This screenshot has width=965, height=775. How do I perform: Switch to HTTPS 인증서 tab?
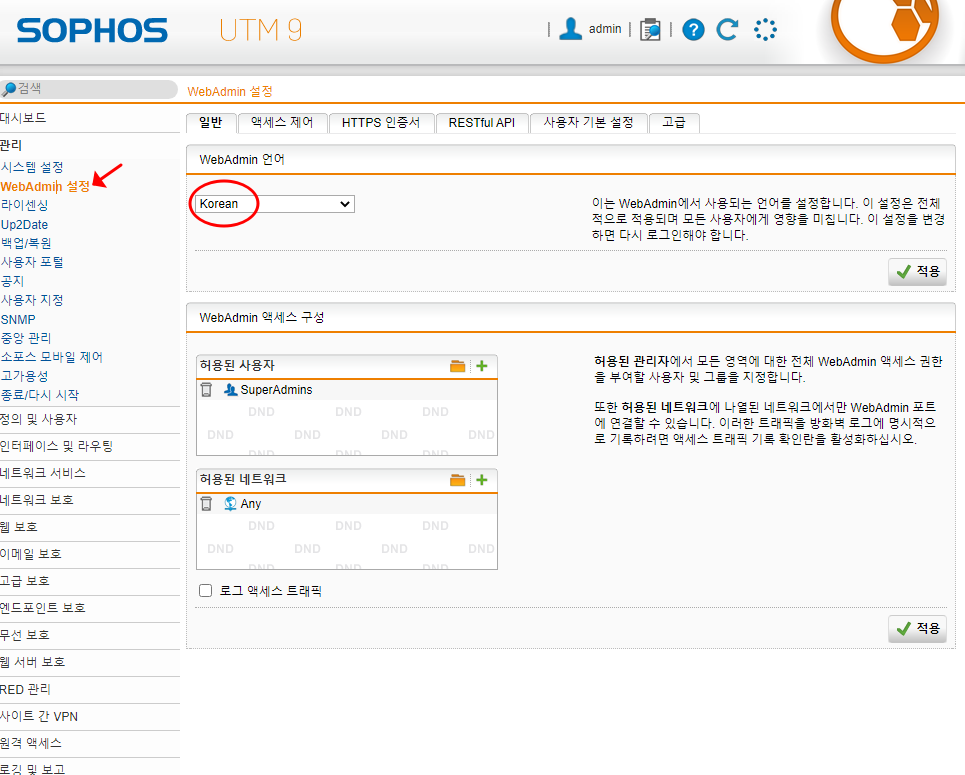click(x=381, y=122)
